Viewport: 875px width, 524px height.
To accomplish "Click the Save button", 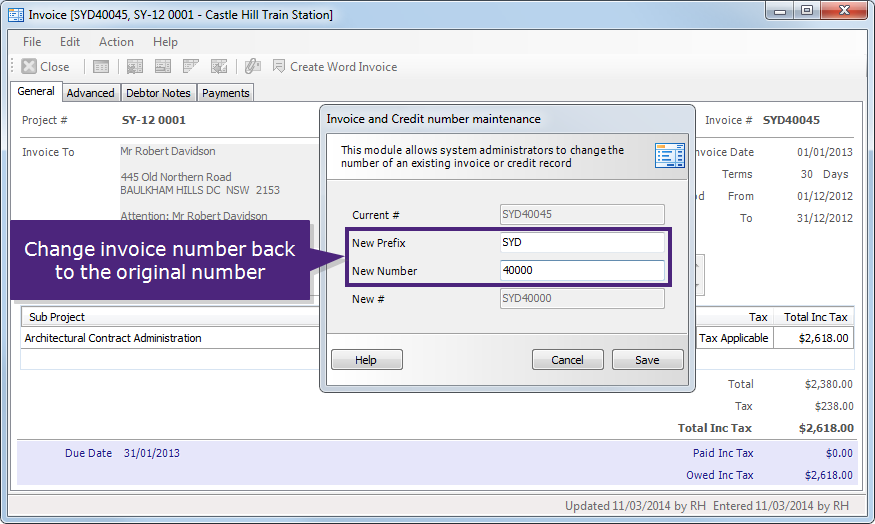I will (x=647, y=360).
